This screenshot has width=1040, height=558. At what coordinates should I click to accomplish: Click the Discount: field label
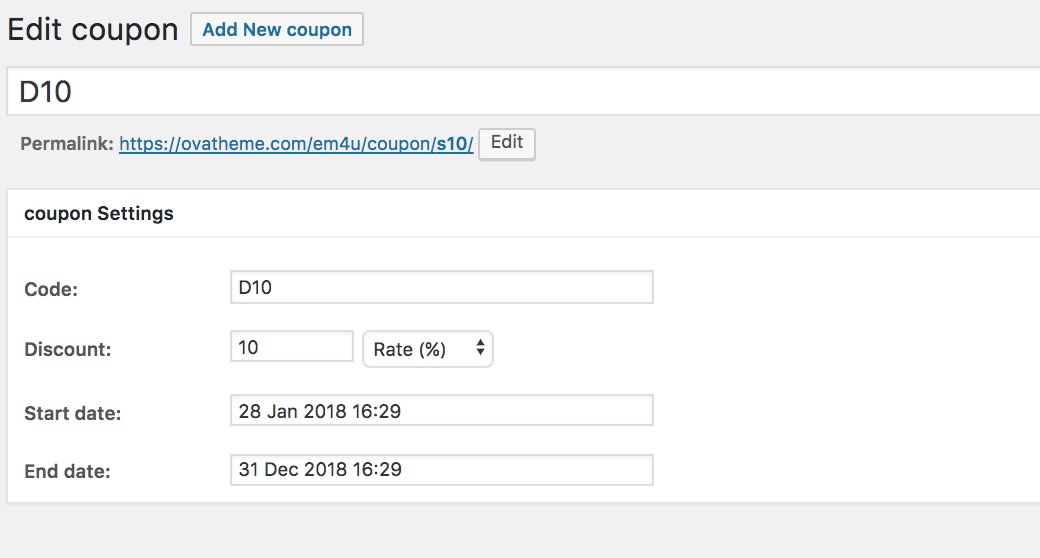tap(67, 350)
